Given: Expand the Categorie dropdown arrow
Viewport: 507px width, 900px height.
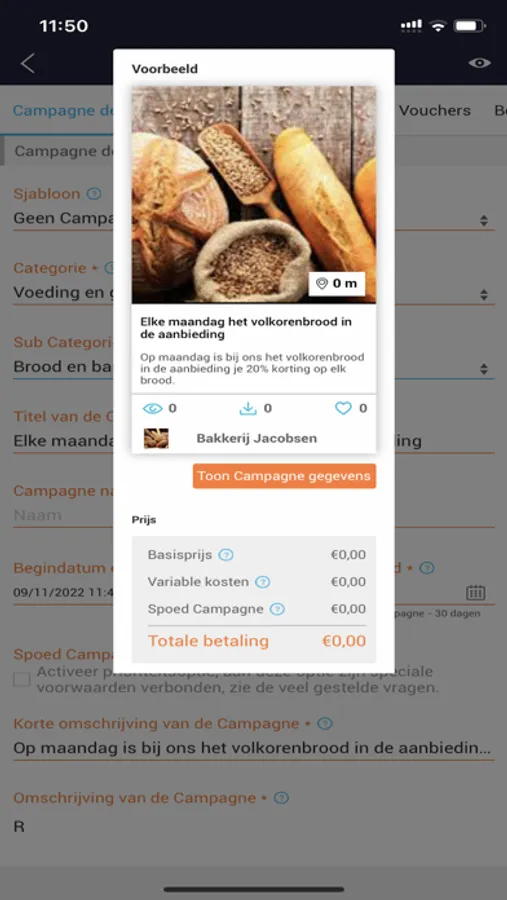Looking at the screenshot, I should coord(484,294).
